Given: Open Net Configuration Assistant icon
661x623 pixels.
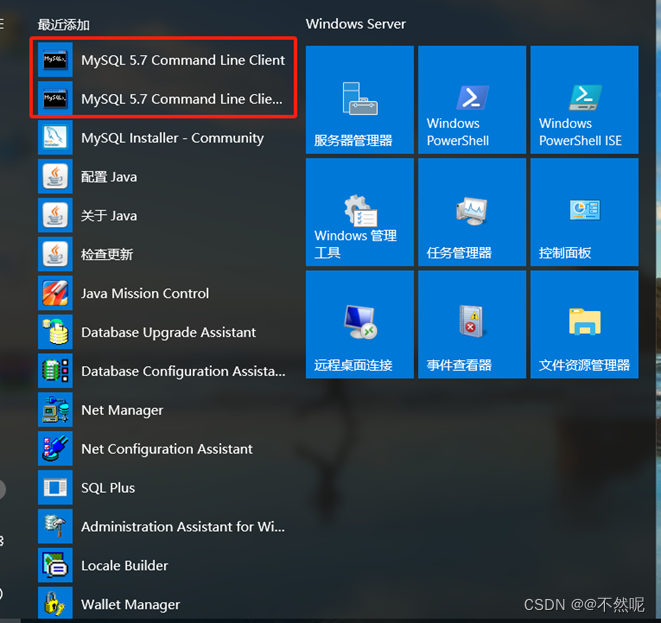Looking at the screenshot, I should 55,448.
